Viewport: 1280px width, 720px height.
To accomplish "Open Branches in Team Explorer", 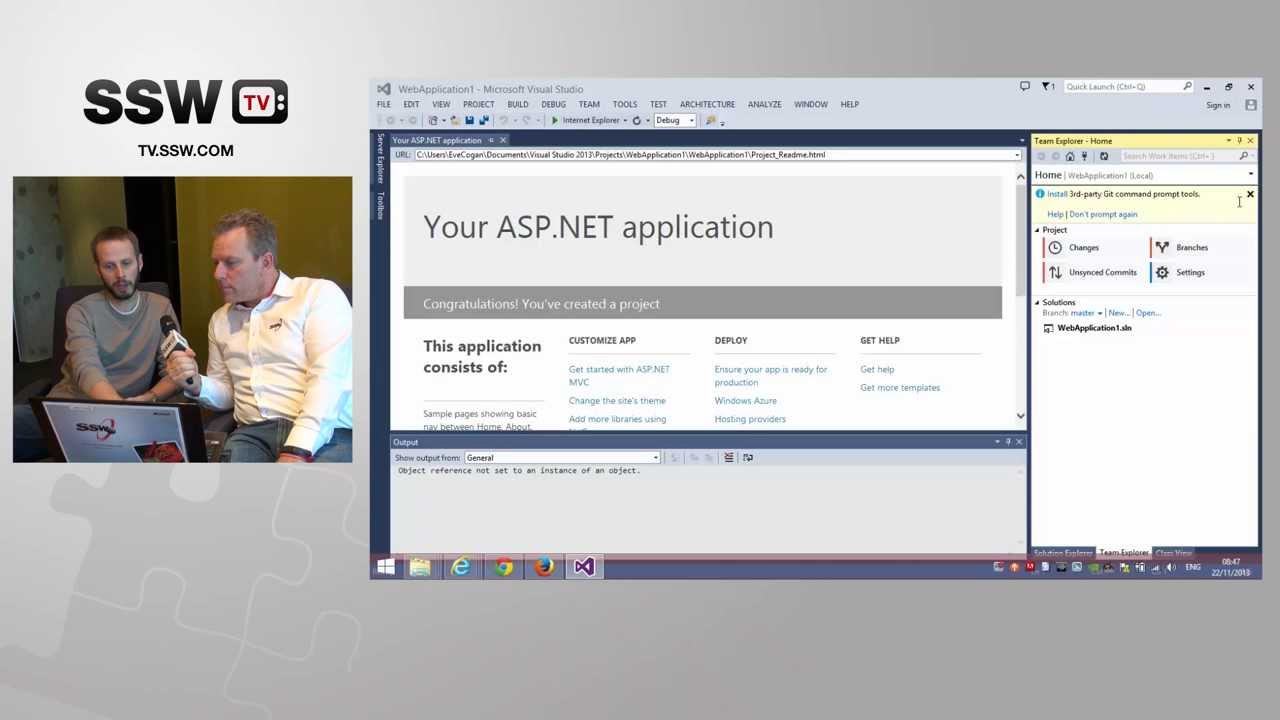I will point(1192,247).
